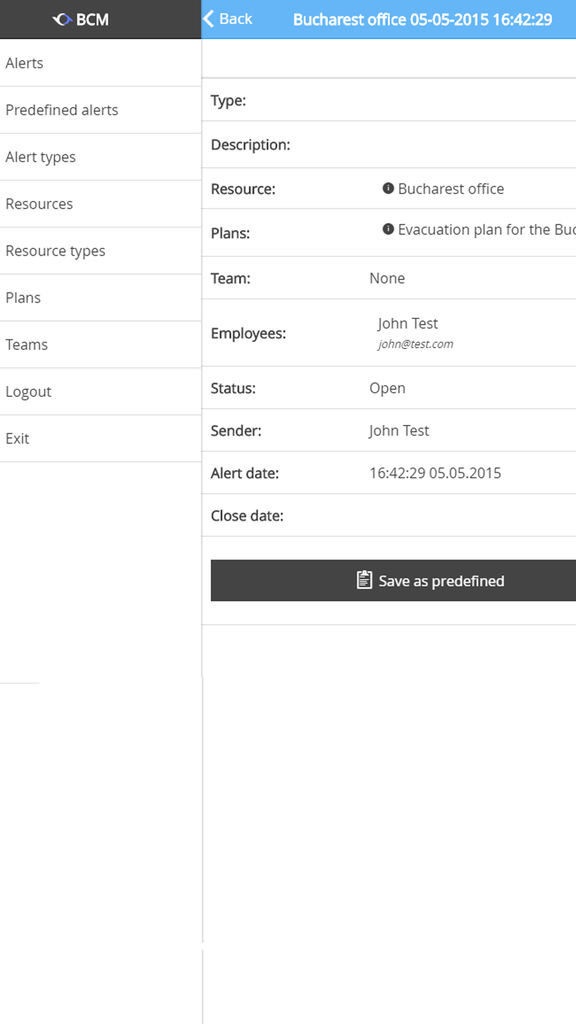The image size is (576, 1024).
Task: Click the Back button label
Action: [x=235, y=19]
